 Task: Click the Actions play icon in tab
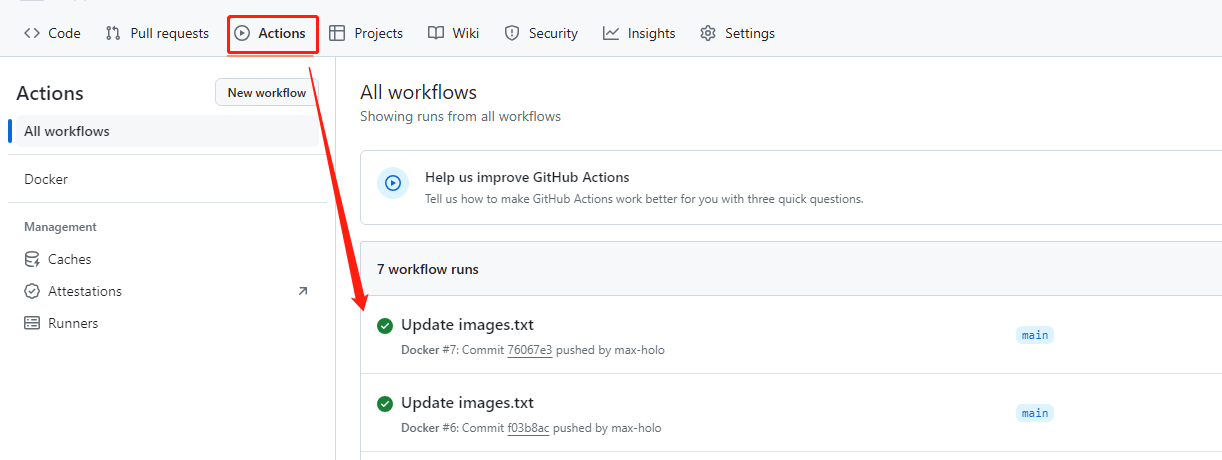click(x=242, y=33)
